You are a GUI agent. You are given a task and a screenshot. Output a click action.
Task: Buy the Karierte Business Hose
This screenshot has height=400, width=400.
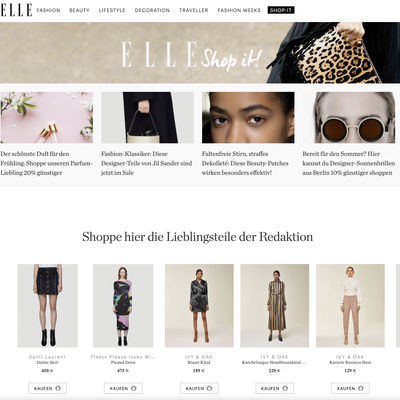350,388
